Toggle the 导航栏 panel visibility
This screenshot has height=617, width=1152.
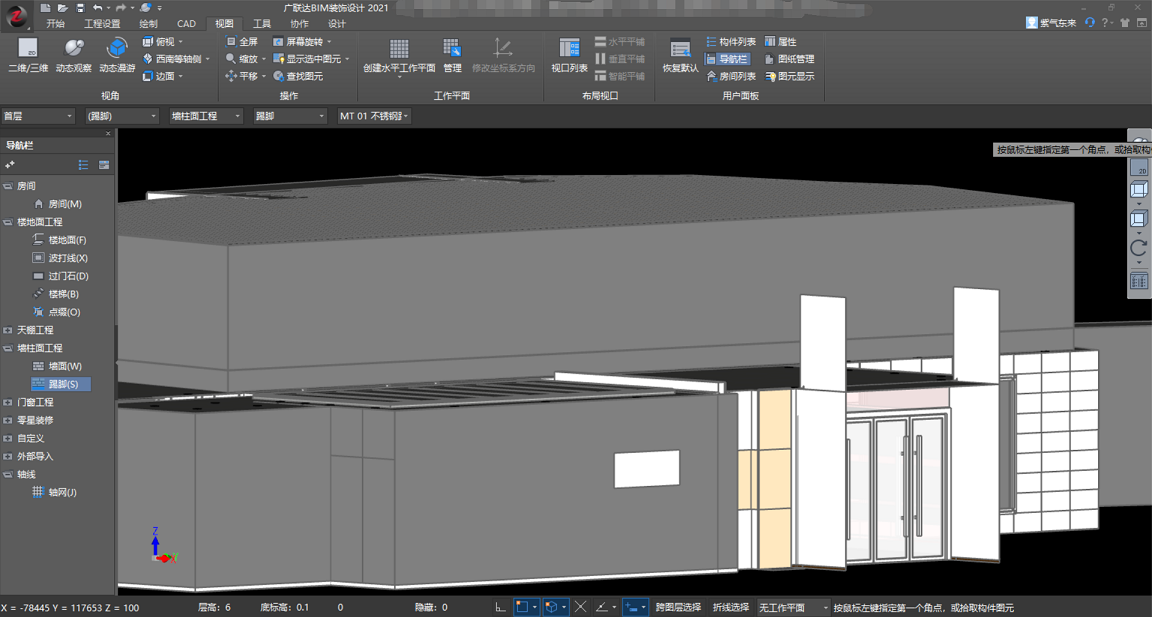coord(727,59)
